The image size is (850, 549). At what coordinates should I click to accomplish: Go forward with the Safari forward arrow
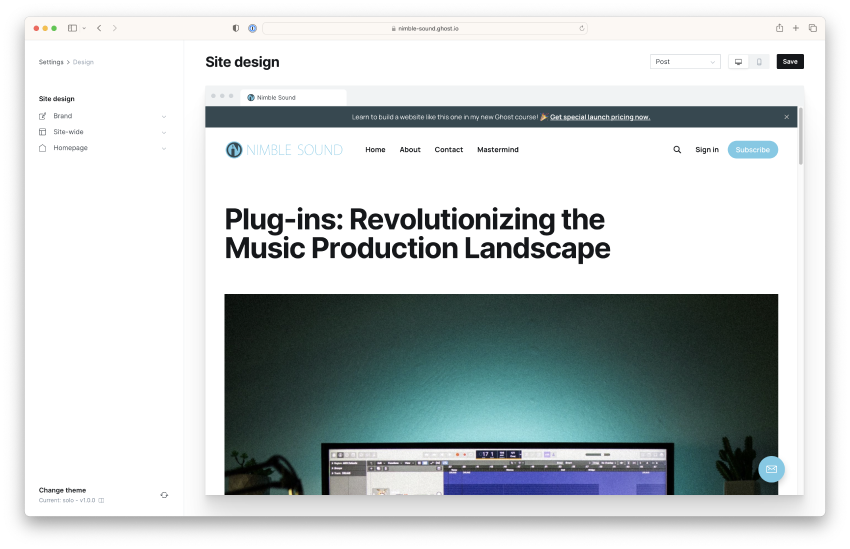point(114,28)
